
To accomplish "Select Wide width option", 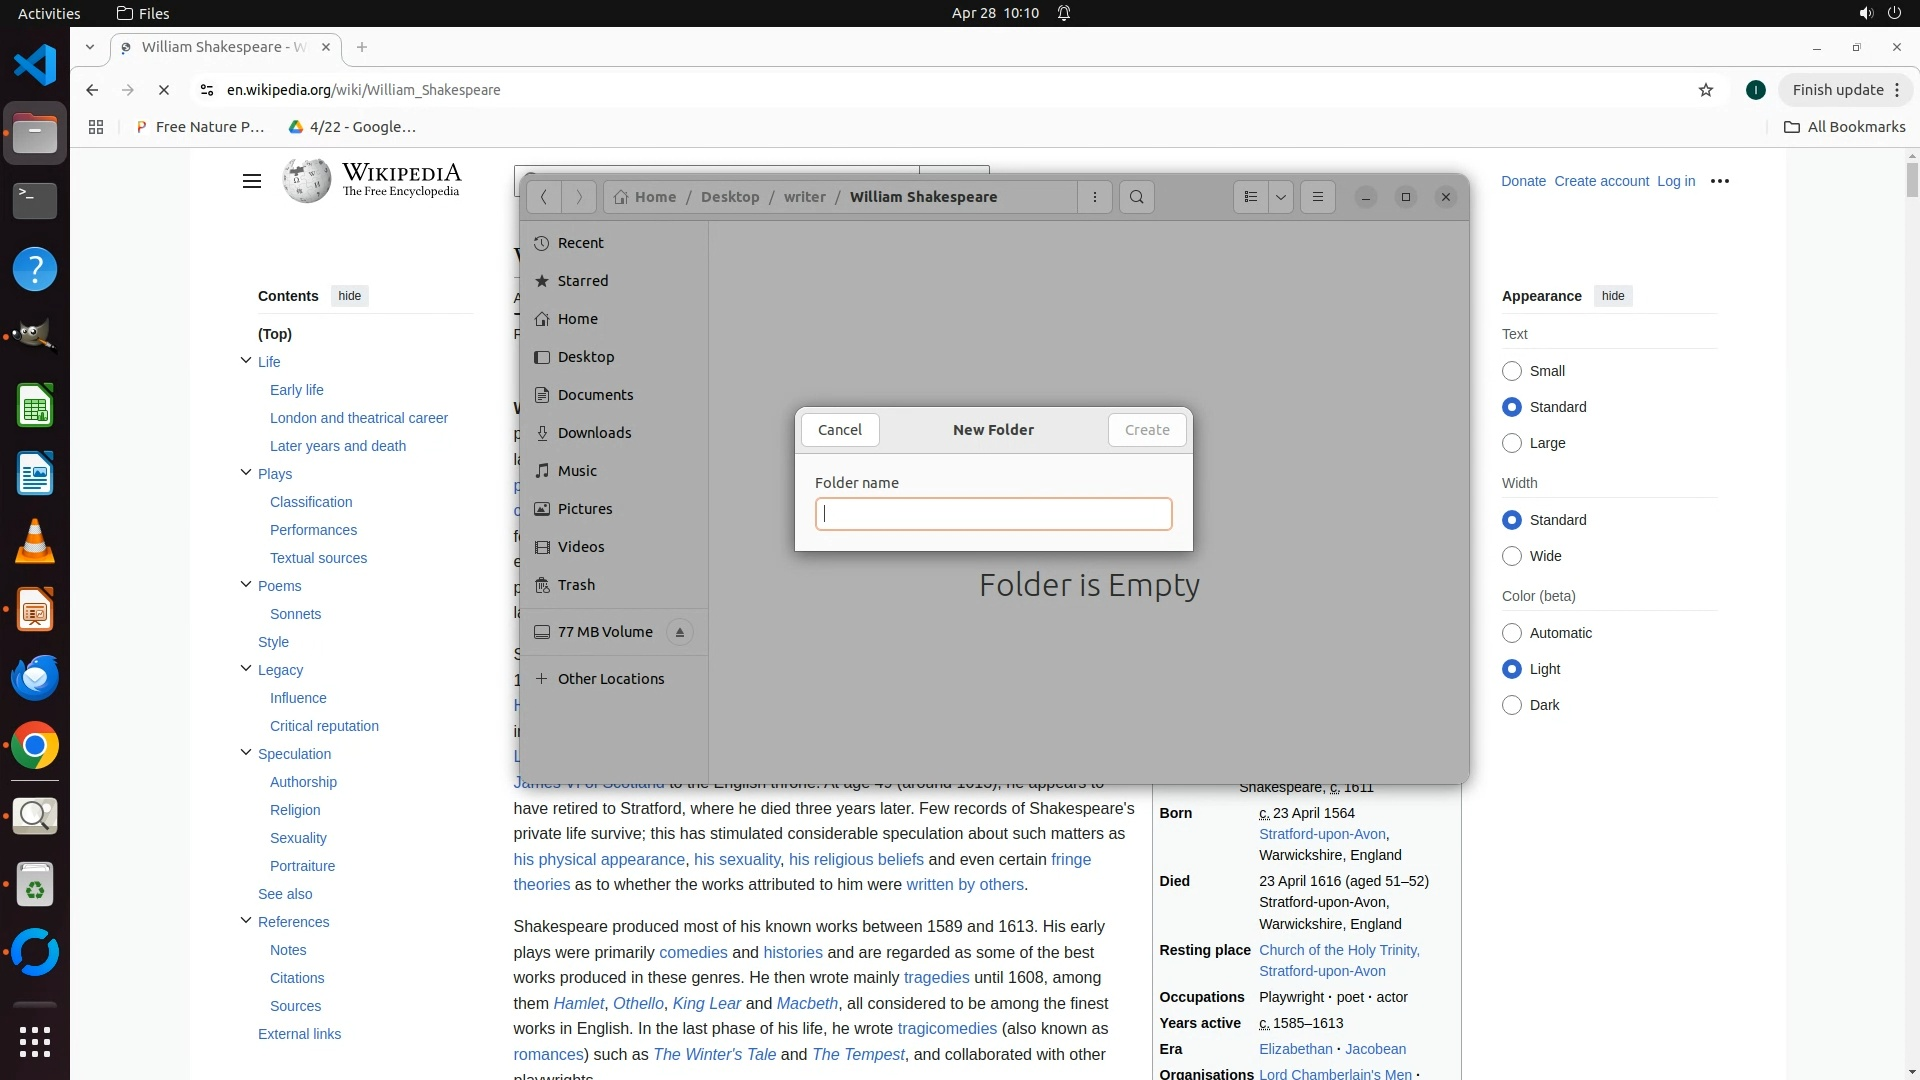I will tap(1512, 556).
